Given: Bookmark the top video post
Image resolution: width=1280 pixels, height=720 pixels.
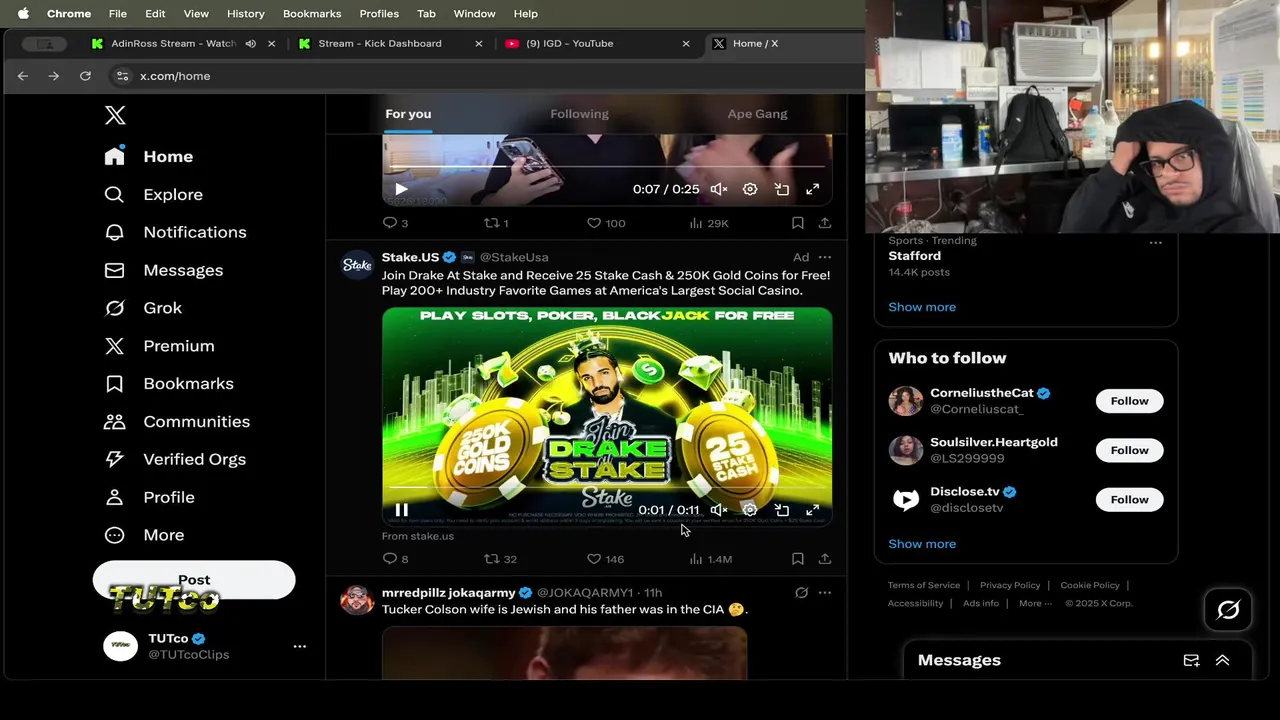Looking at the screenshot, I should (797, 223).
